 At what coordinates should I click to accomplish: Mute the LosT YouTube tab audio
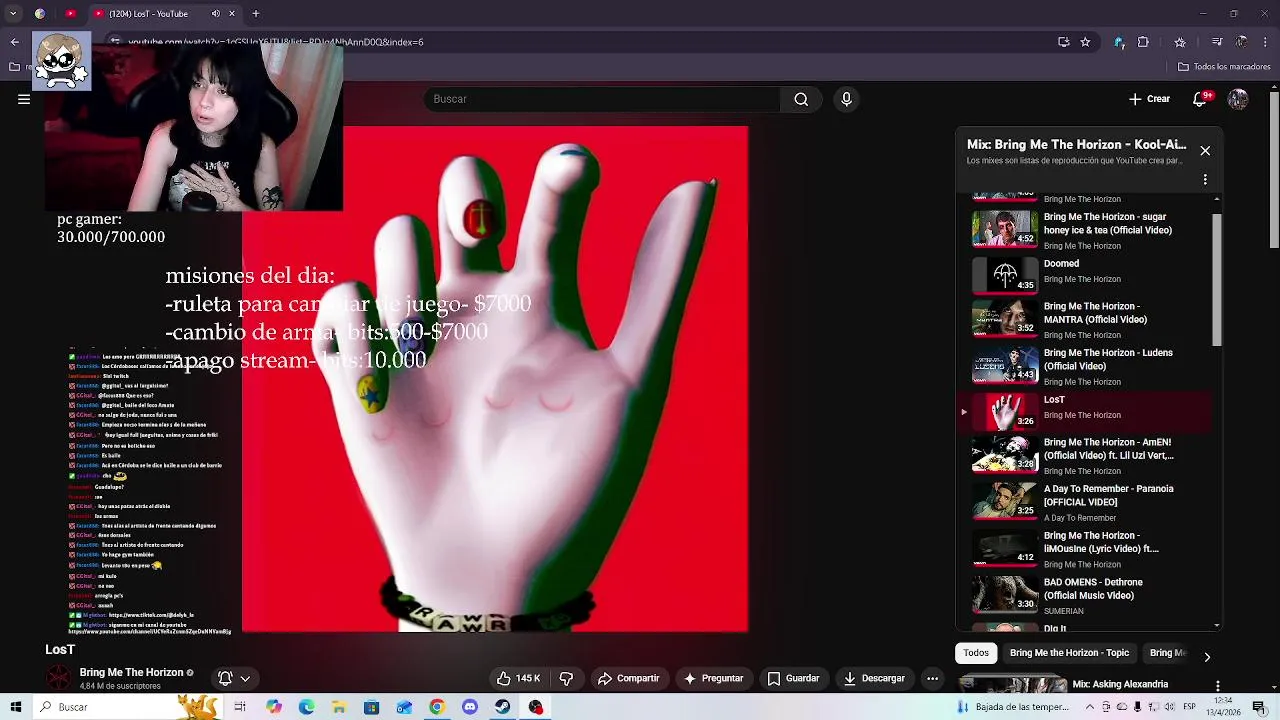[216, 14]
